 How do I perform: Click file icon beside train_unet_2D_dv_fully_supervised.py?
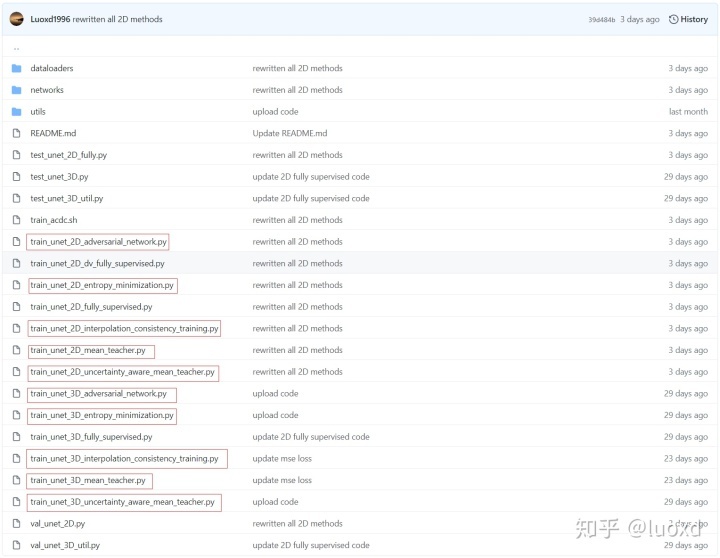pyautogui.click(x=17, y=263)
